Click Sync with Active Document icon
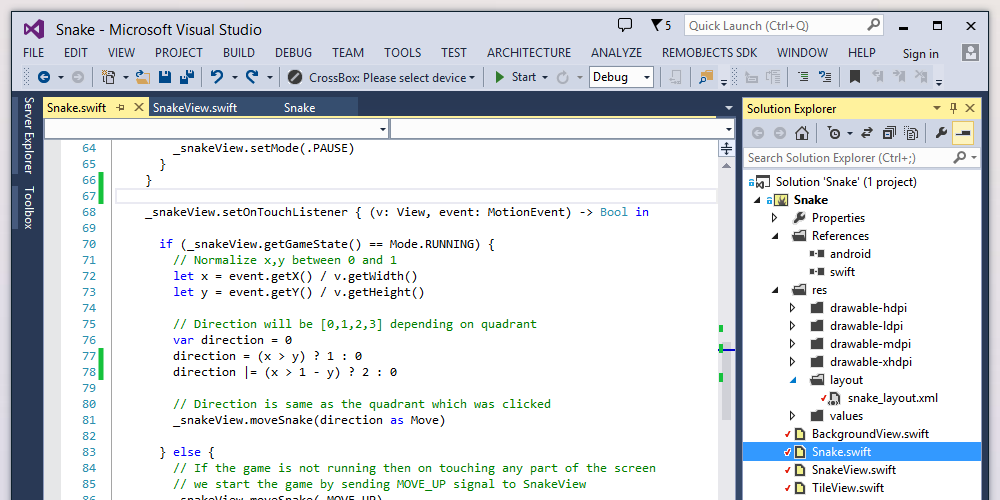The image size is (1000, 500). (x=866, y=133)
